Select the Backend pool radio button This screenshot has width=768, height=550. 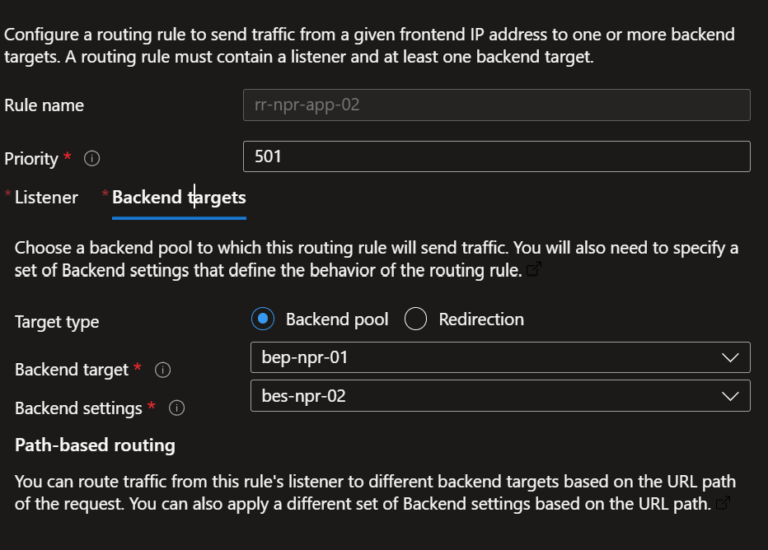263,319
